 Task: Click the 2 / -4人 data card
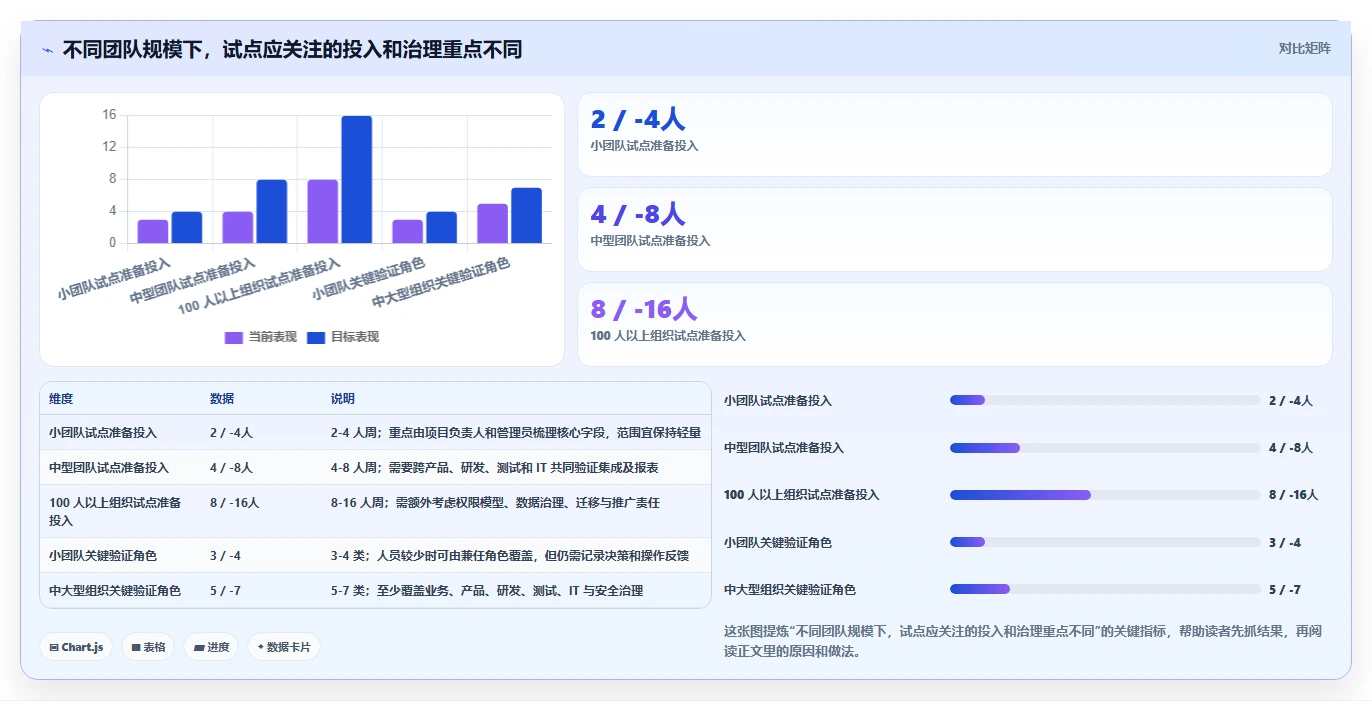(x=955, y=134)
